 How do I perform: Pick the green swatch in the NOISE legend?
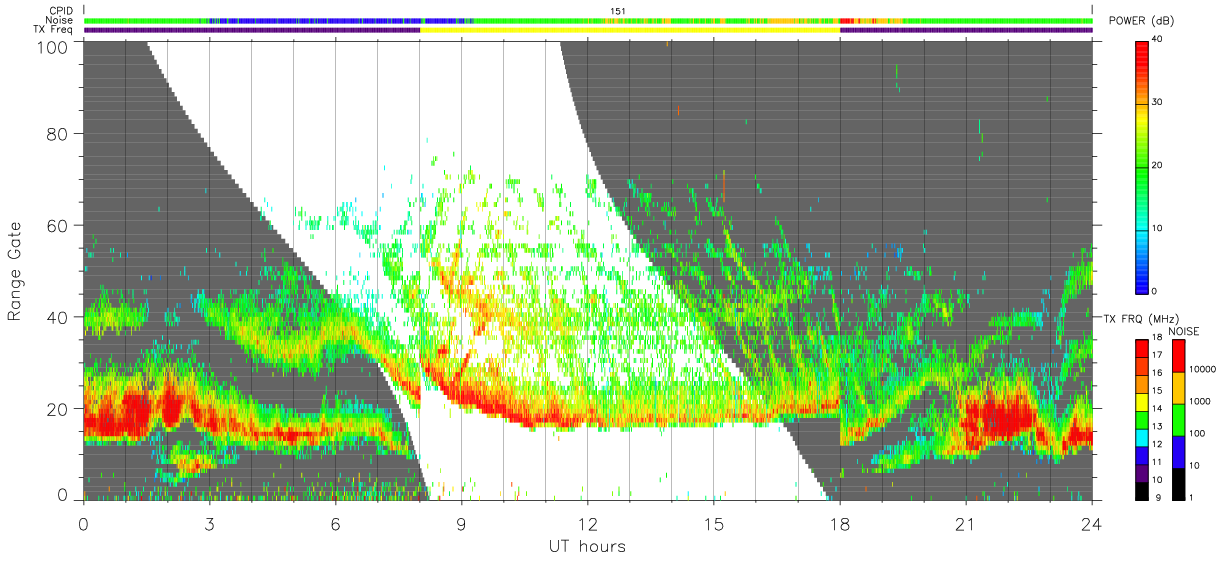(x=1177, y=419)
